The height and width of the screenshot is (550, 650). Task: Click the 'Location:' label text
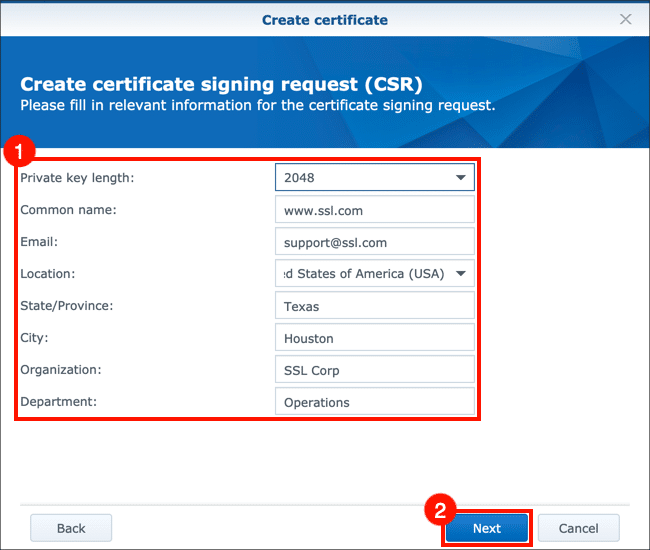[x=47, y=274]
